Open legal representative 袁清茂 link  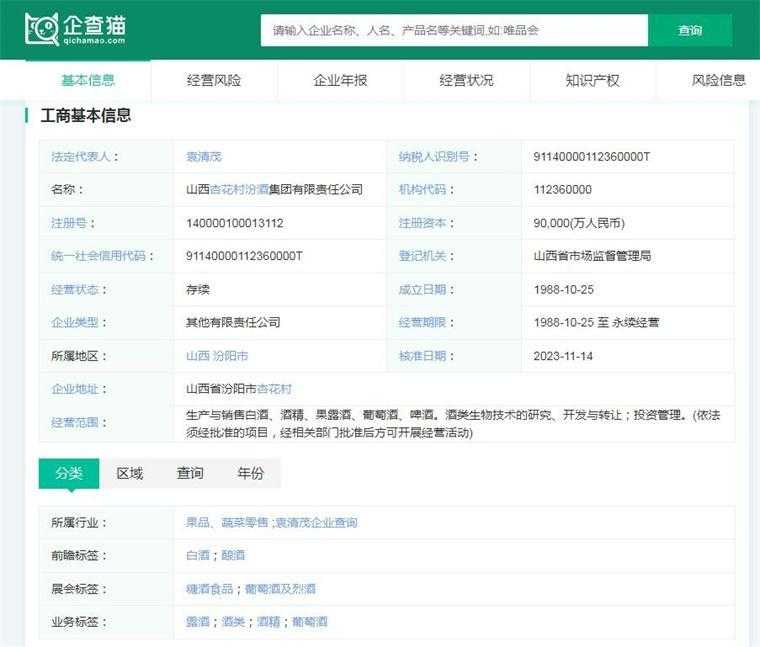pyautogui.click(x=204, y=157)
